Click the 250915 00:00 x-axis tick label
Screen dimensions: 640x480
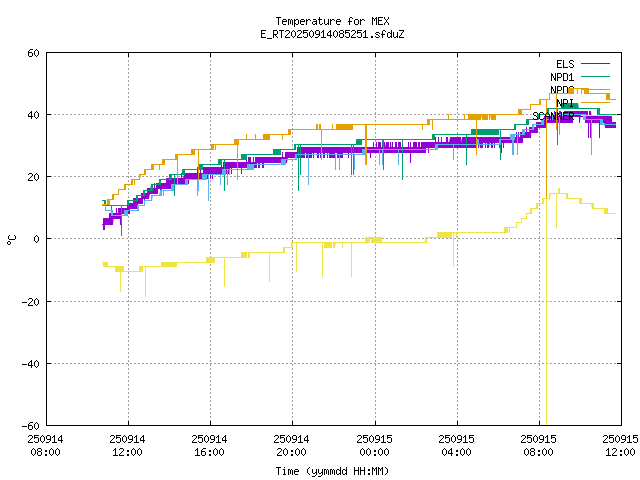pyautogui.click(x=374, y=445)
